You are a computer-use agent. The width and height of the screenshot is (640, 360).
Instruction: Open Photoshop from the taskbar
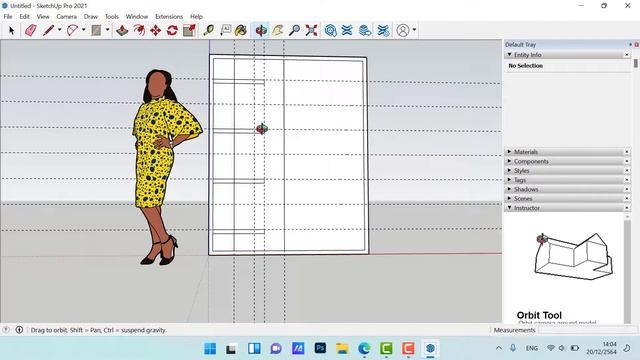(x=320, y=349)
